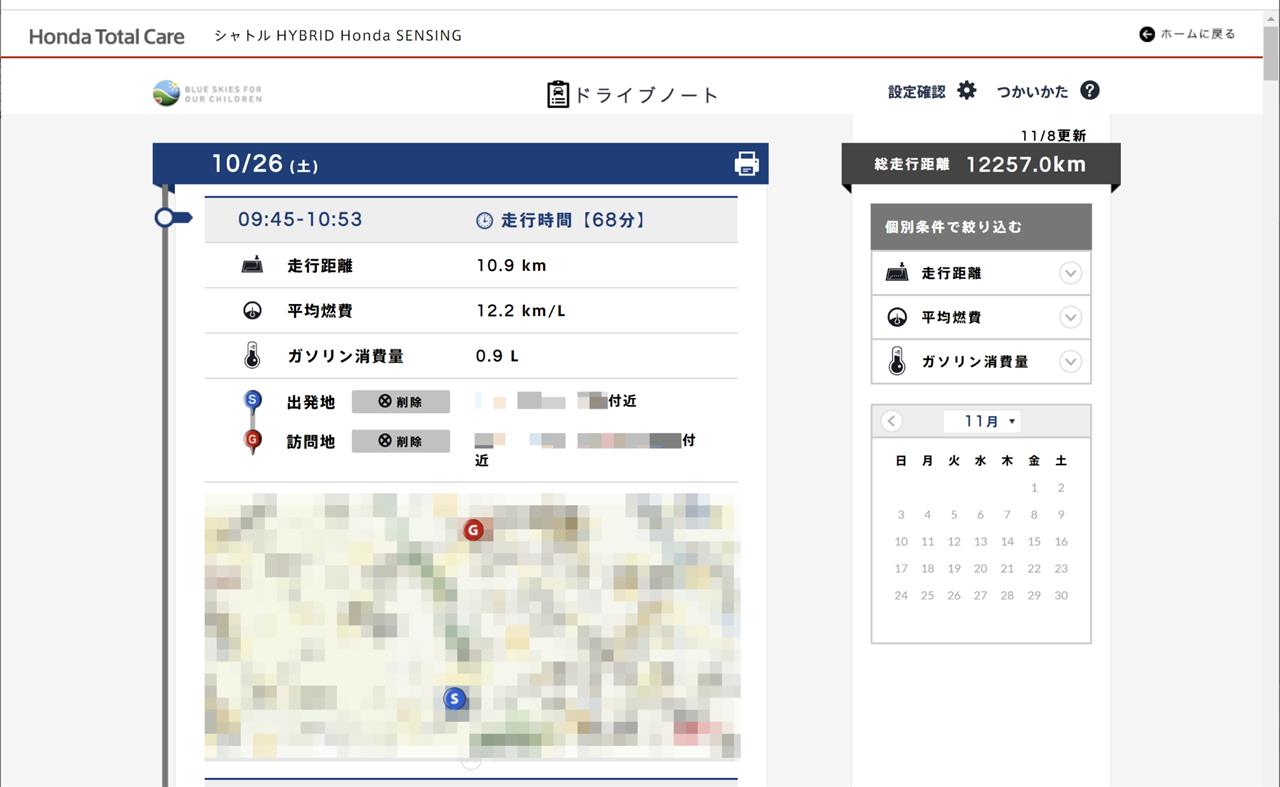Screen dimensions: 1280x787
Task: Click the 総走行距離 12257.0km banner
Action: pos(981,165)
